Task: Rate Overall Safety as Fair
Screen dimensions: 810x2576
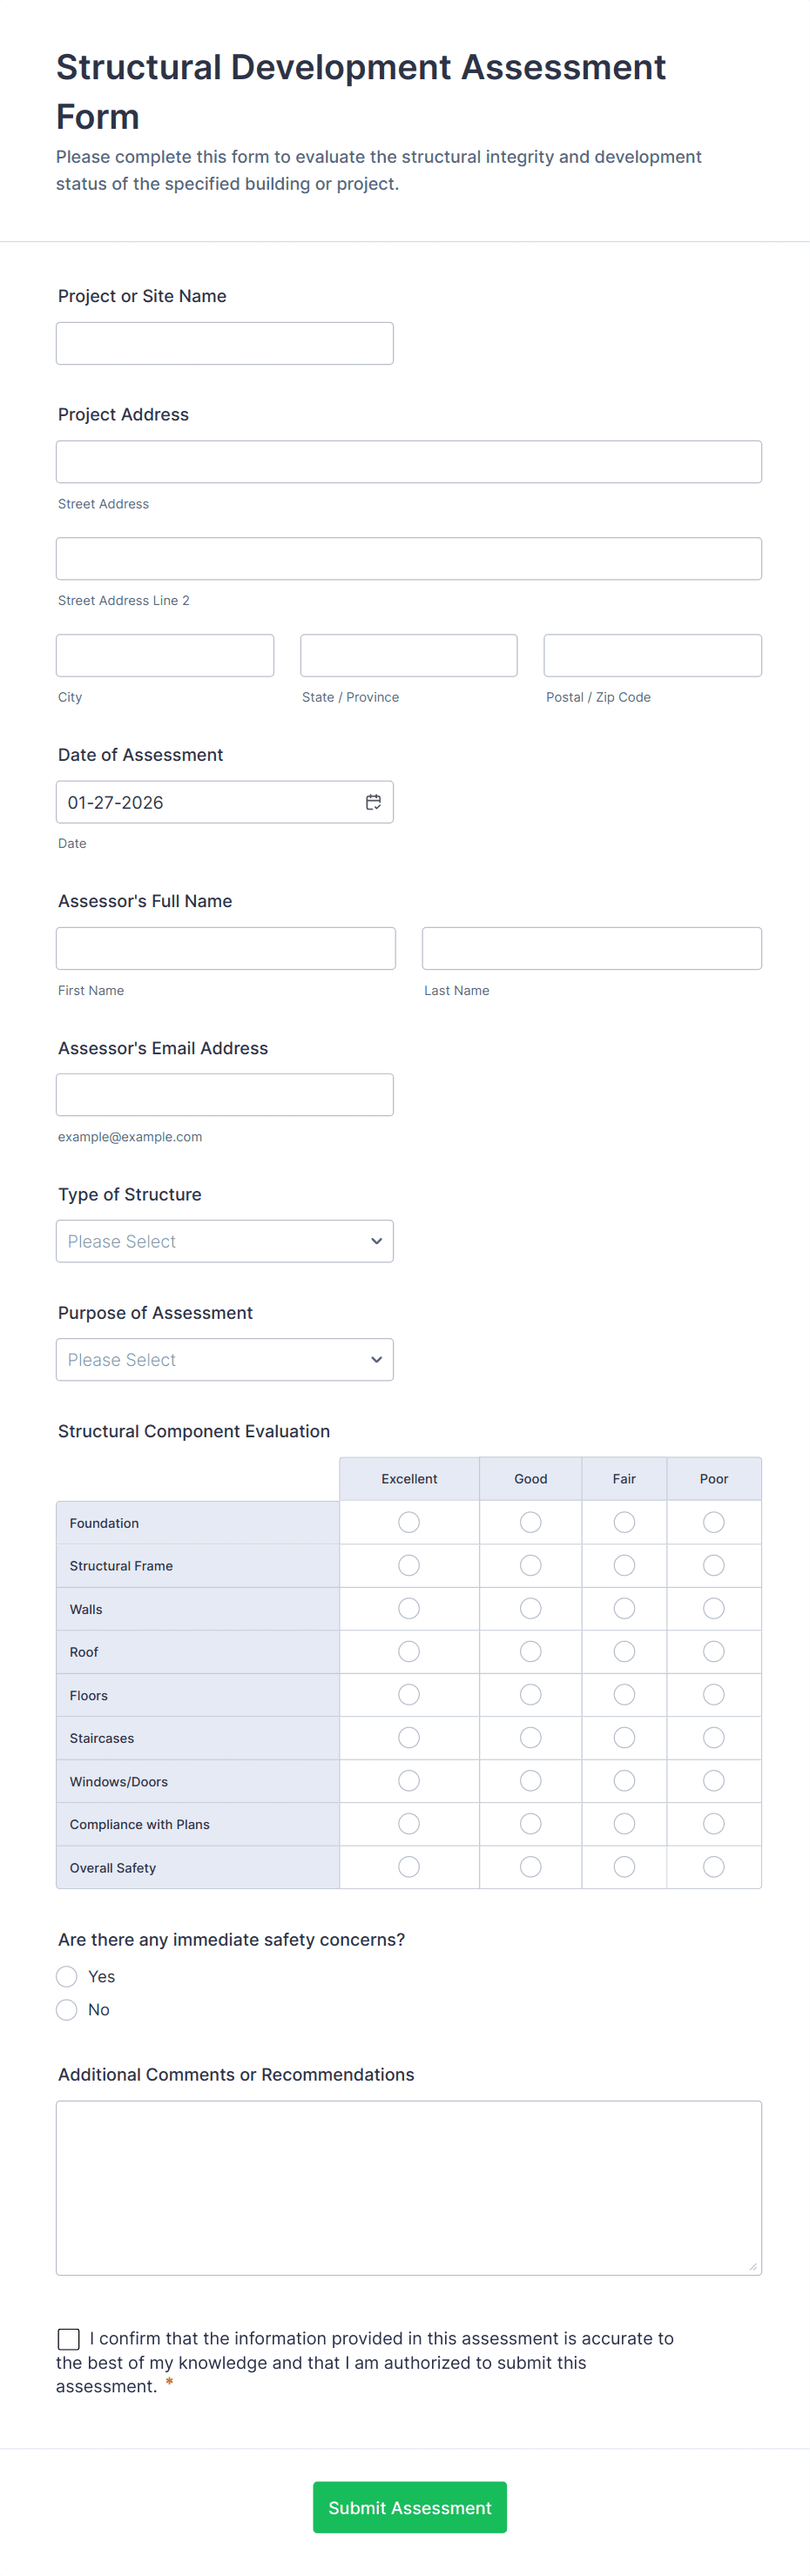Action: point(624,1866)
